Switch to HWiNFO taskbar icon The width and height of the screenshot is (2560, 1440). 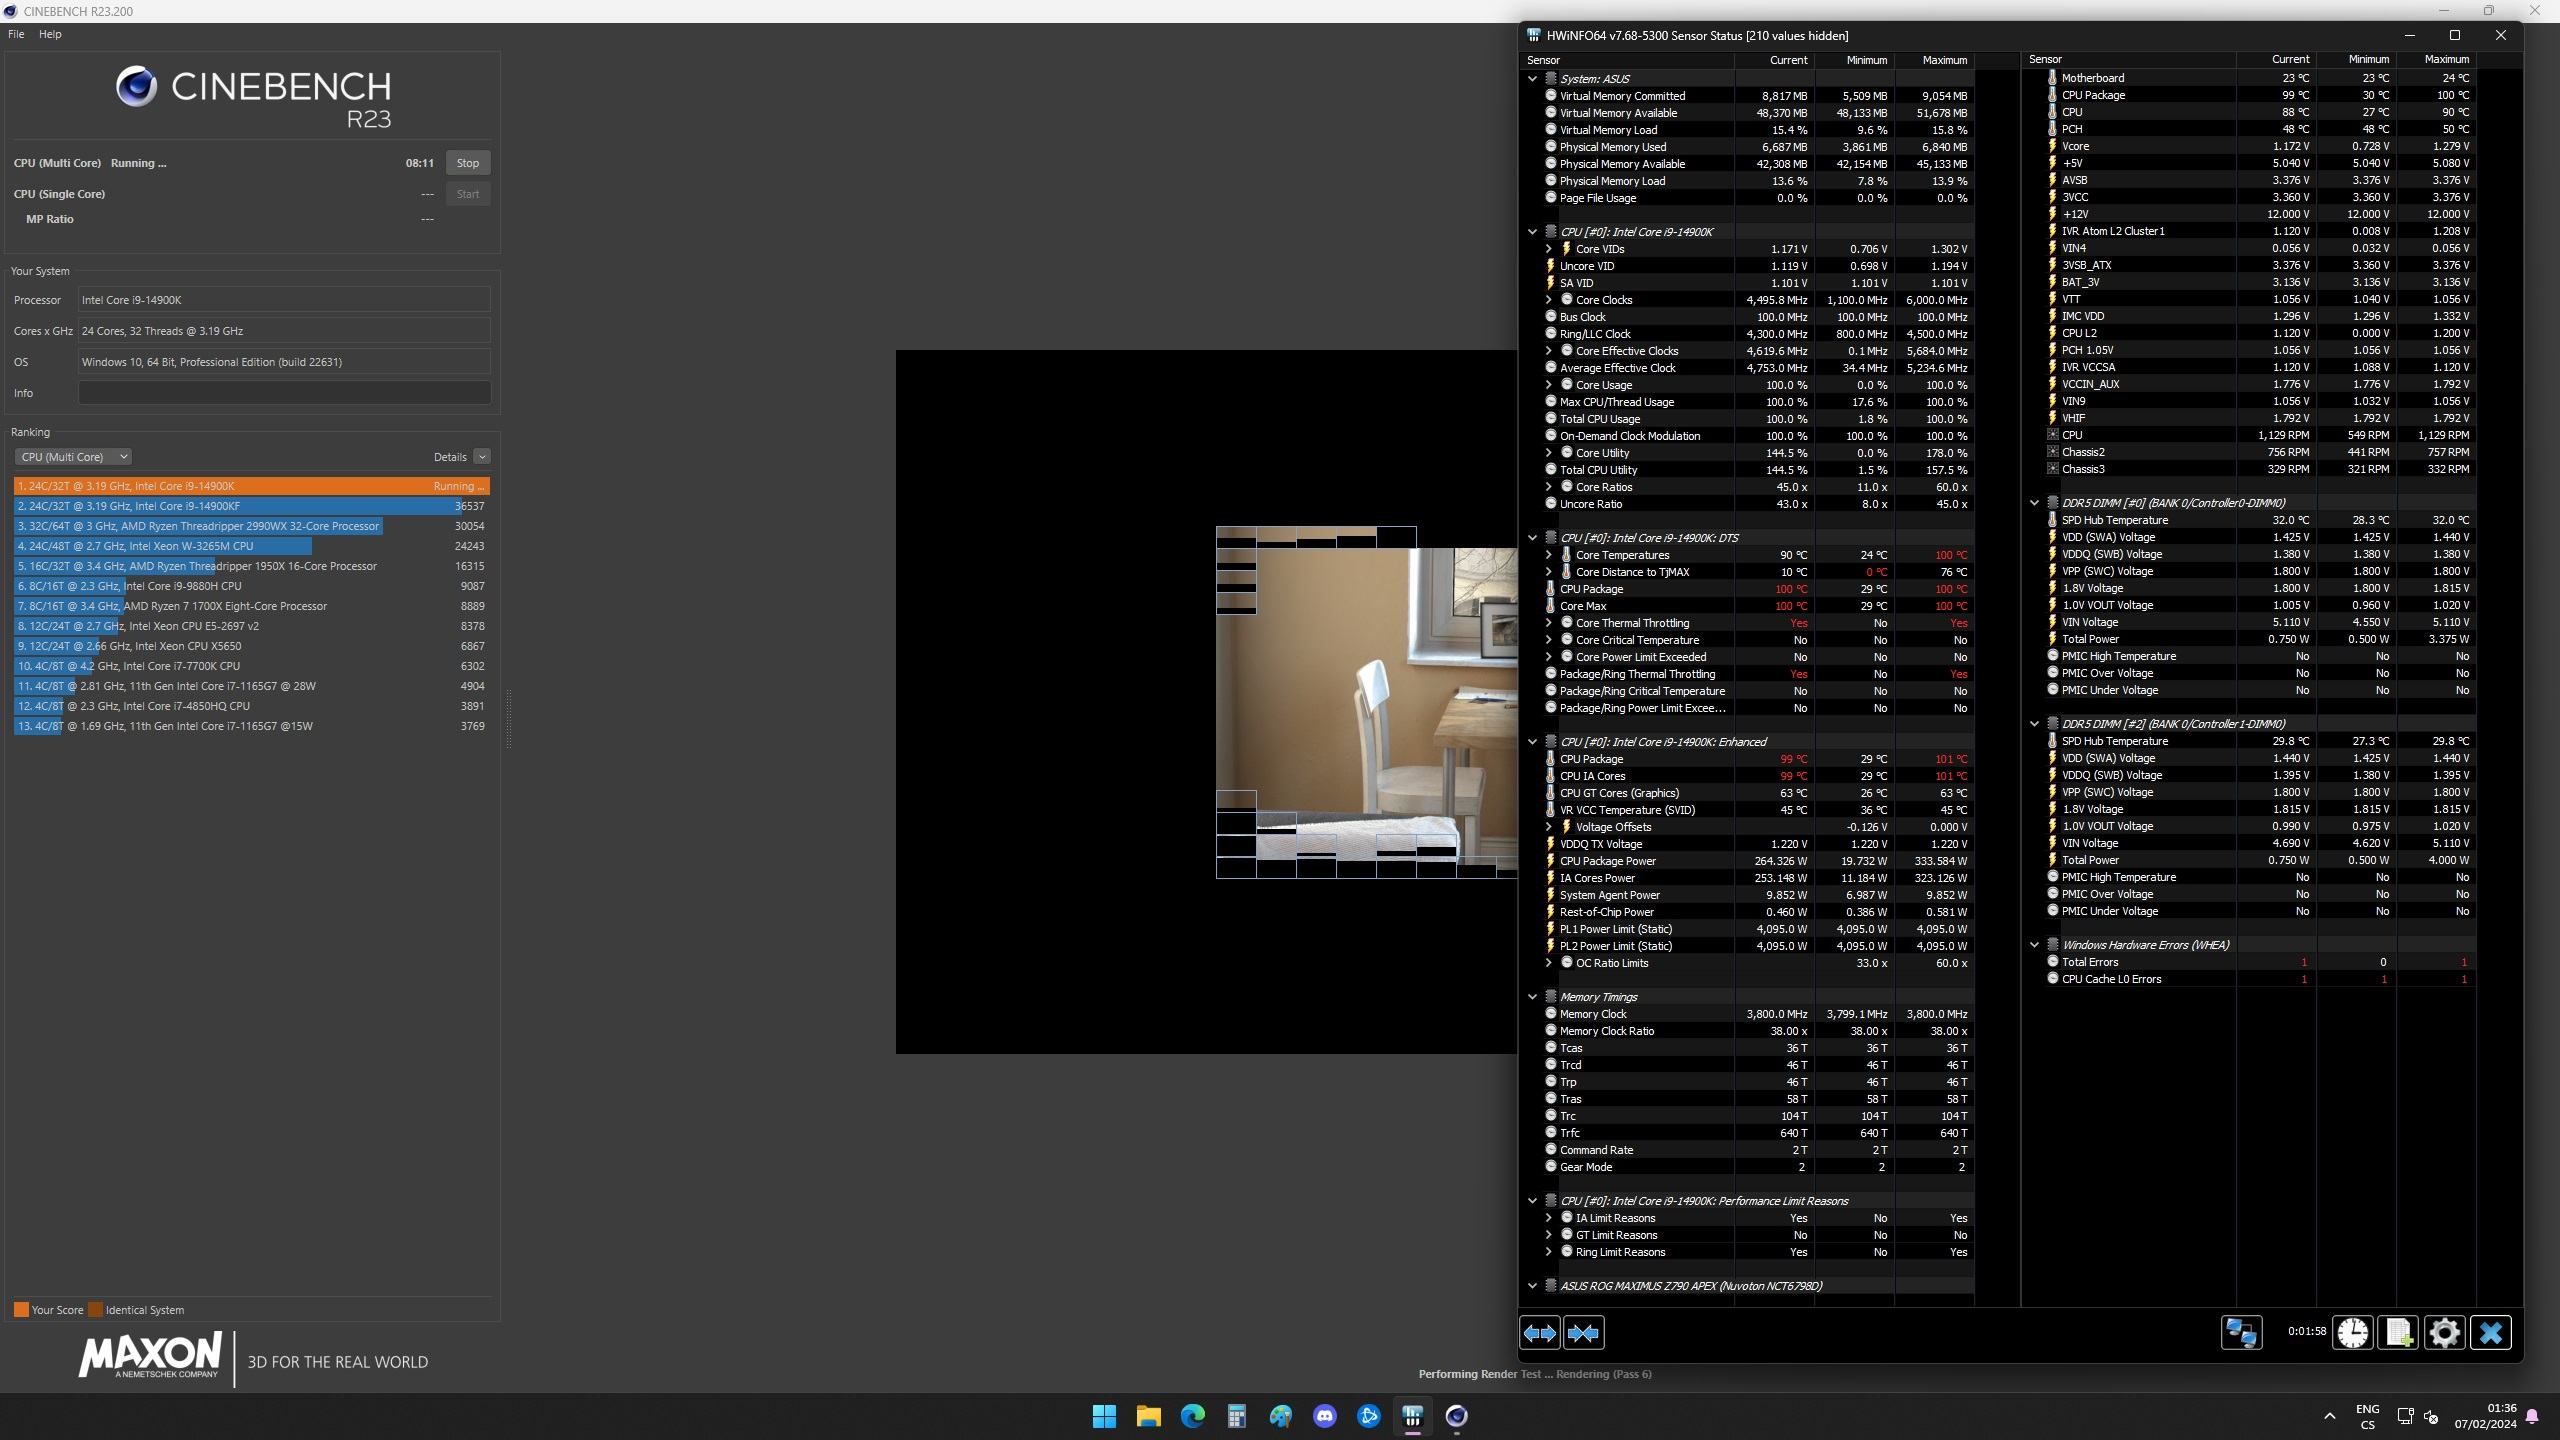(x=1412, y=1416)
